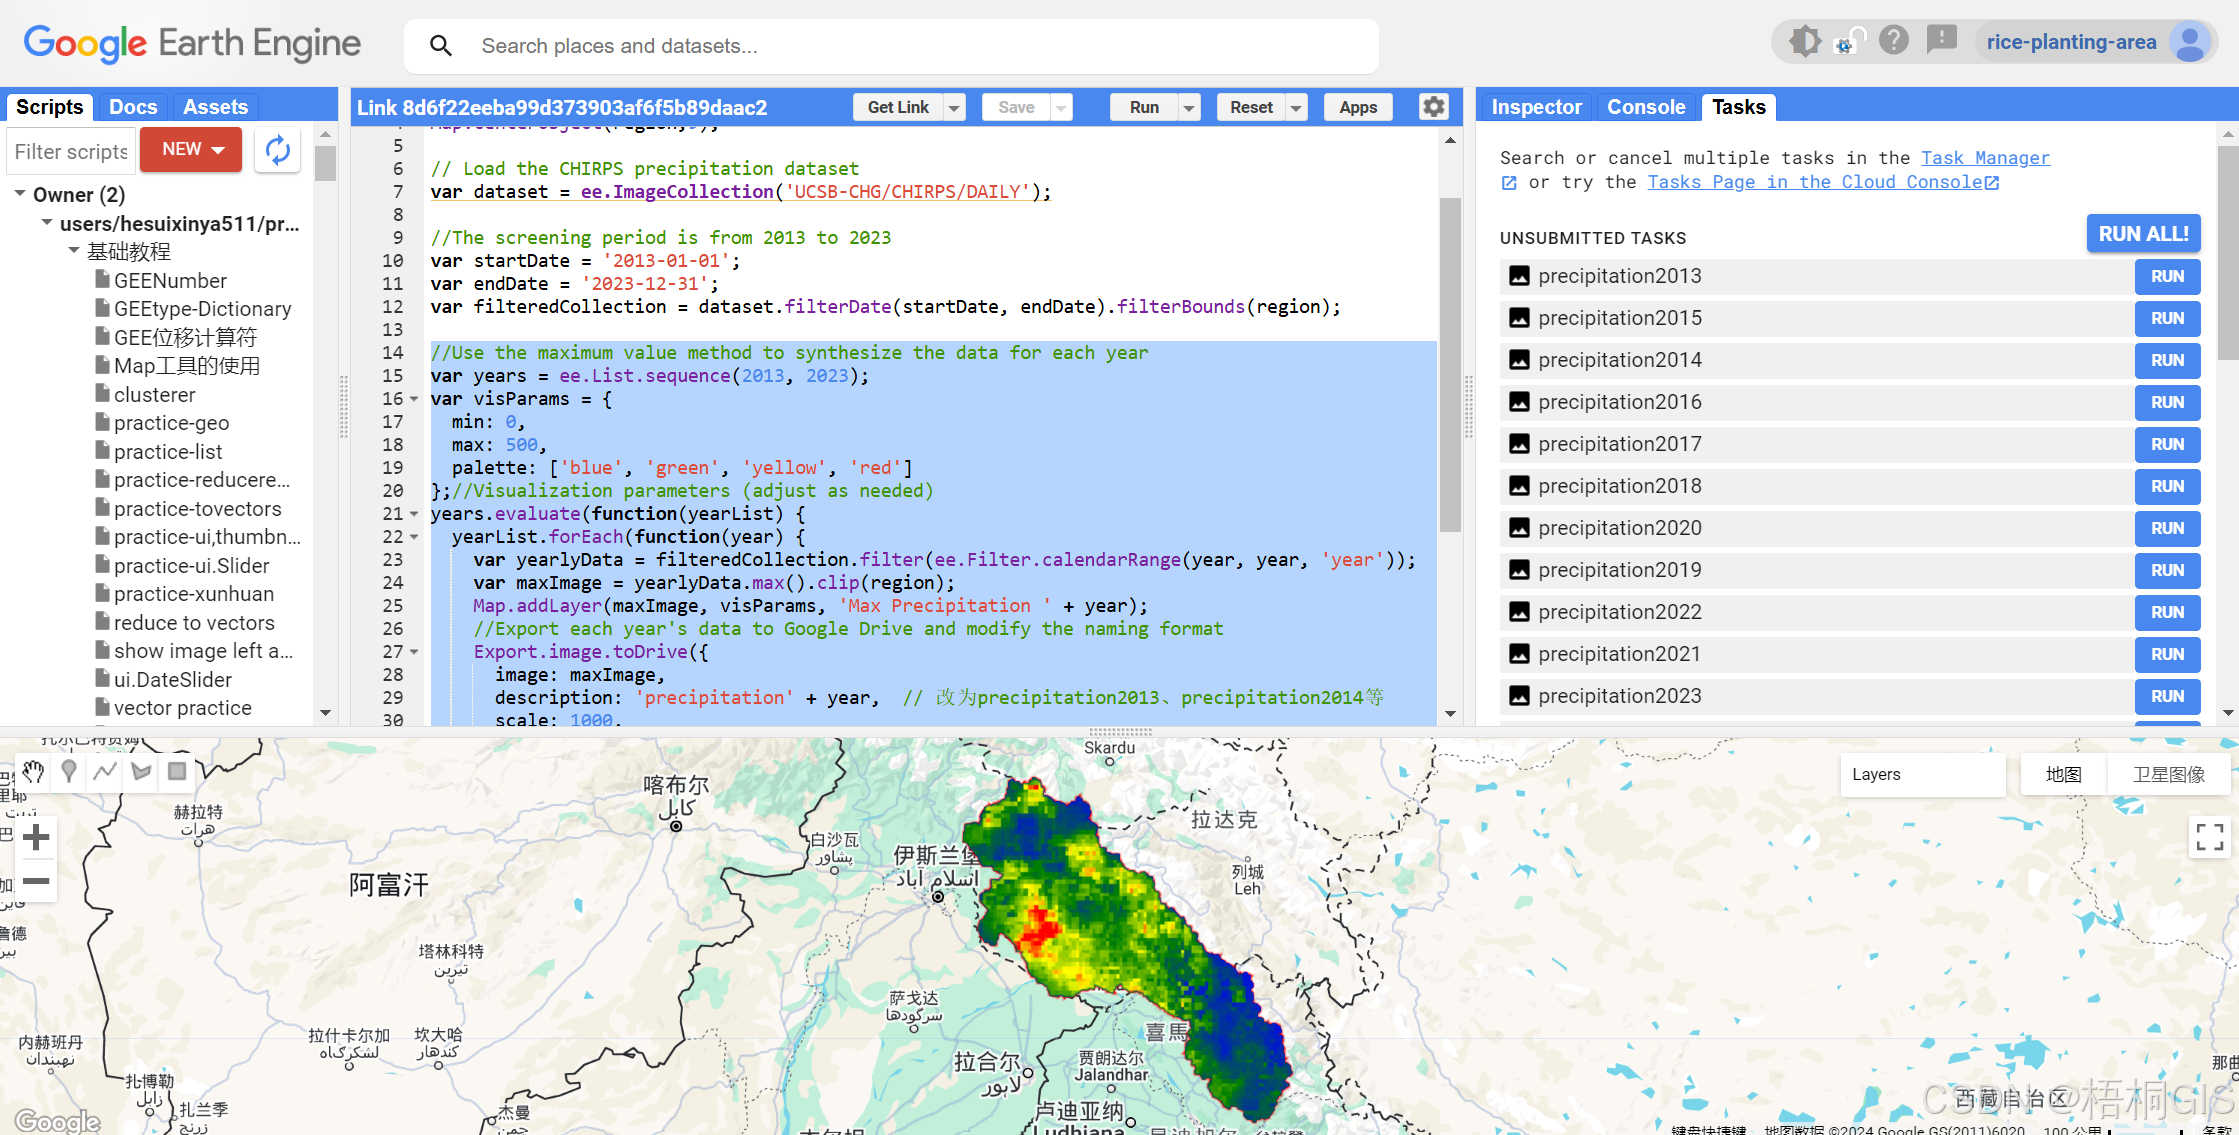Switch to the Docs tab
2239x1135 pixels.
coord(133,107)
